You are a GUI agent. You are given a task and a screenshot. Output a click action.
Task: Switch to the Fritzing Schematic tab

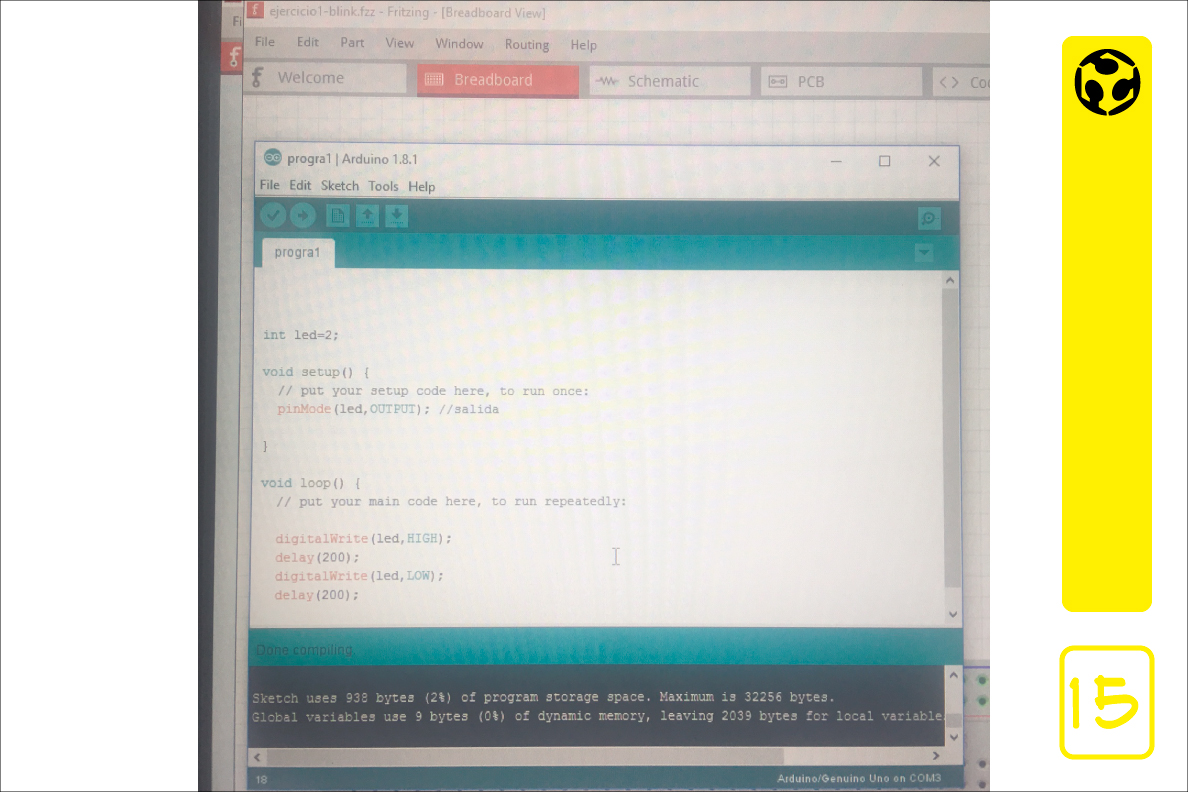coord(670,81)
